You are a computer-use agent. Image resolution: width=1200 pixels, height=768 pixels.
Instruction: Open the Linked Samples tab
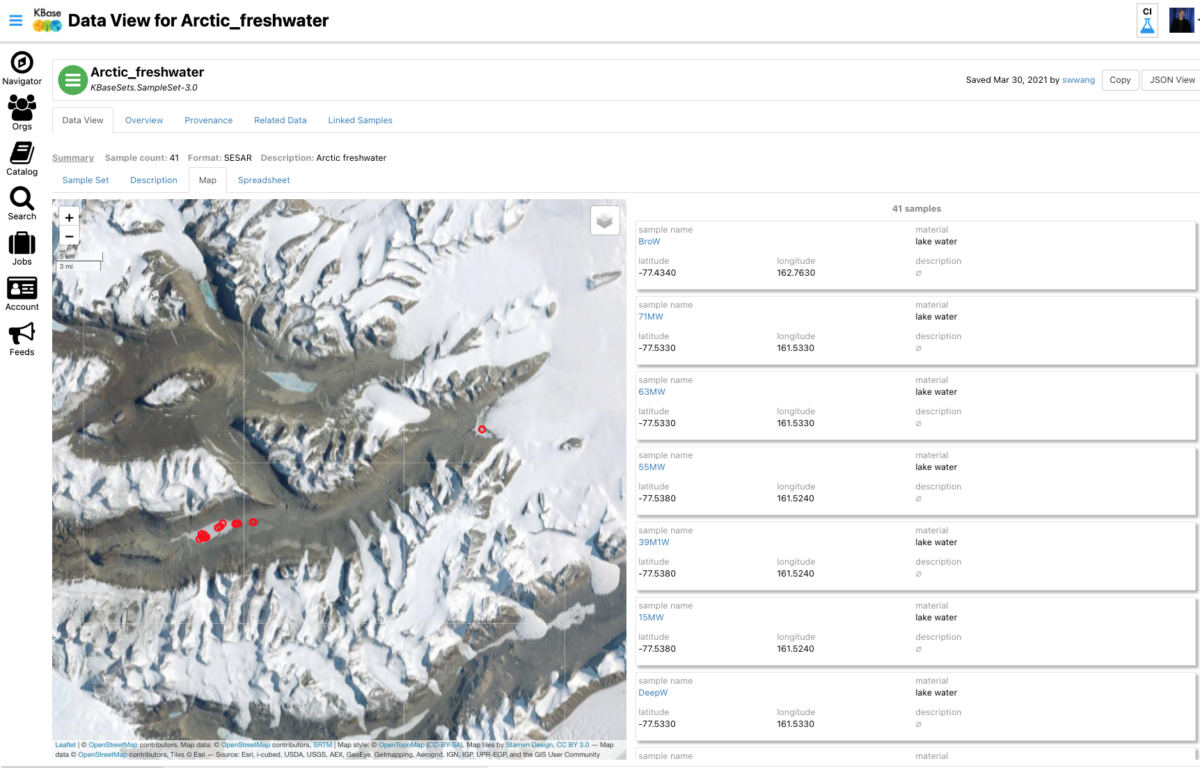pyautogui.click(x=360, y=120)
